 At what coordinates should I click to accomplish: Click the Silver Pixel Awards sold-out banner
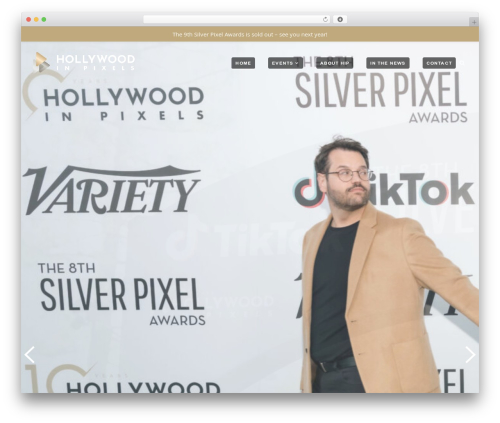tap(250, 34)
